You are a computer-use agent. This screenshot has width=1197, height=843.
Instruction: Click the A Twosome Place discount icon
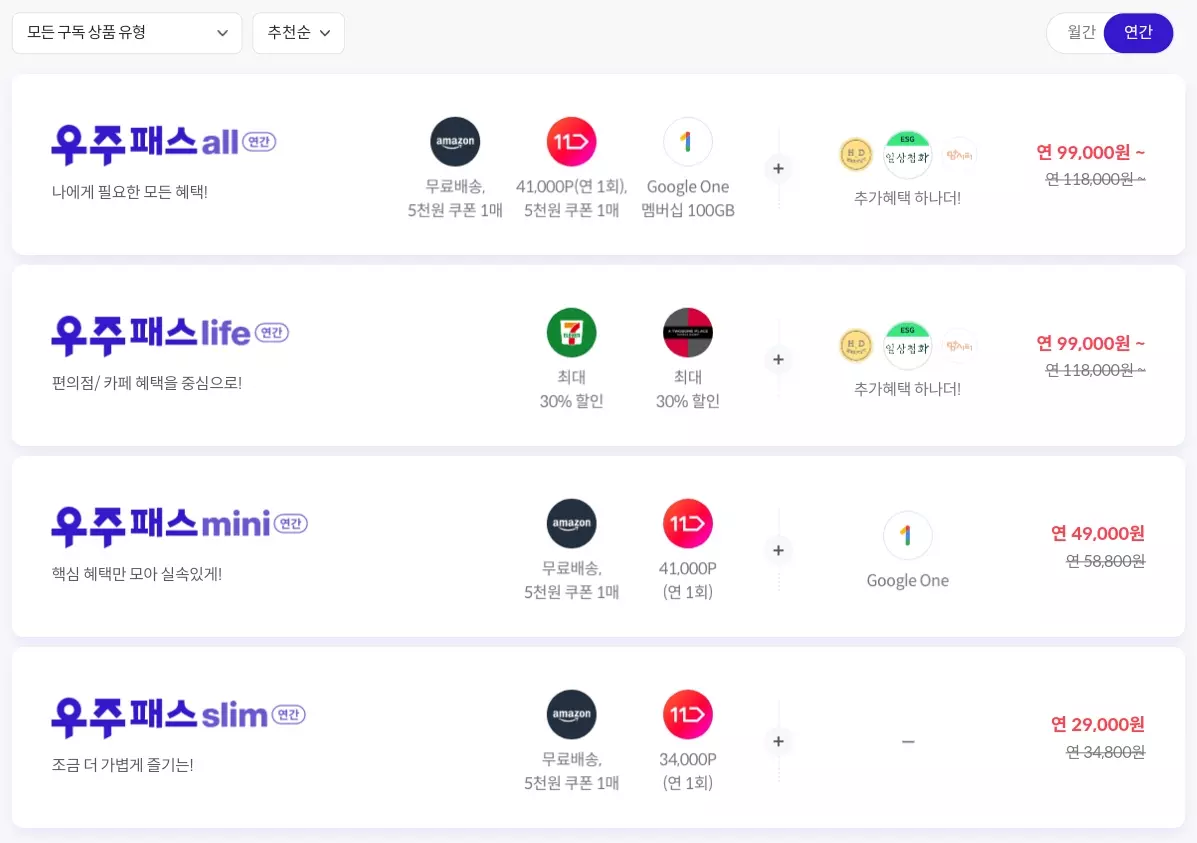point(687,332)
